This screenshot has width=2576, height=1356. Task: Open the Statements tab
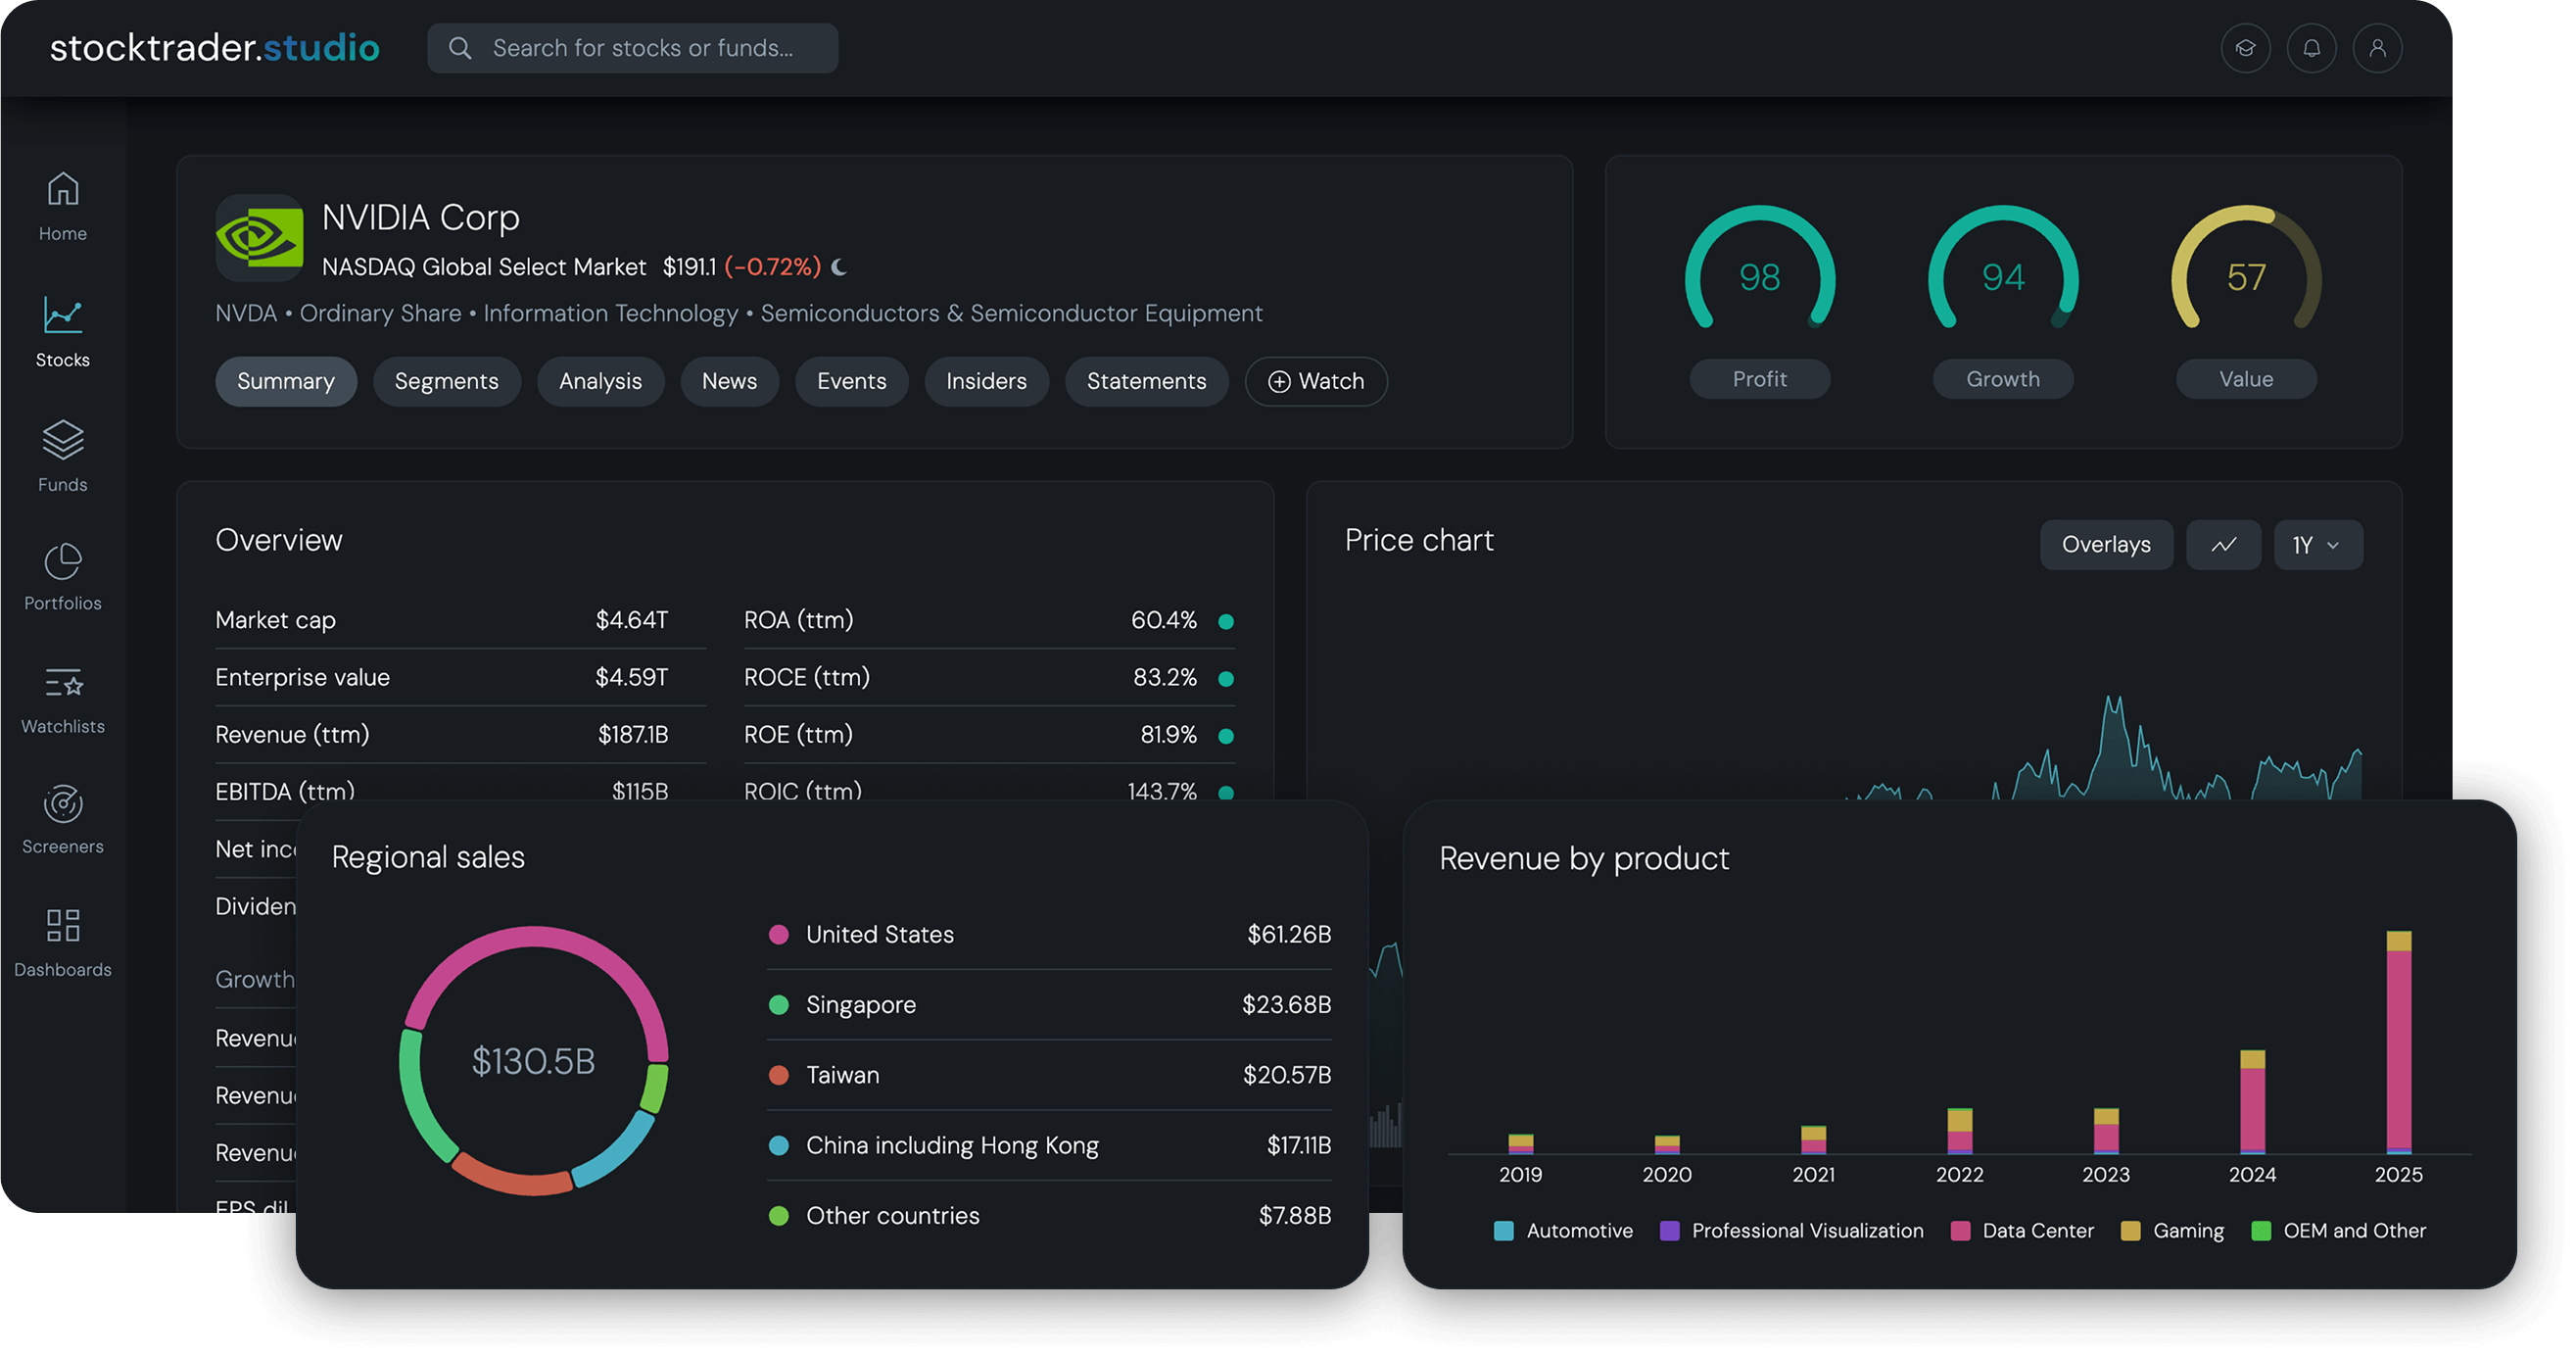pos(1146,381)
